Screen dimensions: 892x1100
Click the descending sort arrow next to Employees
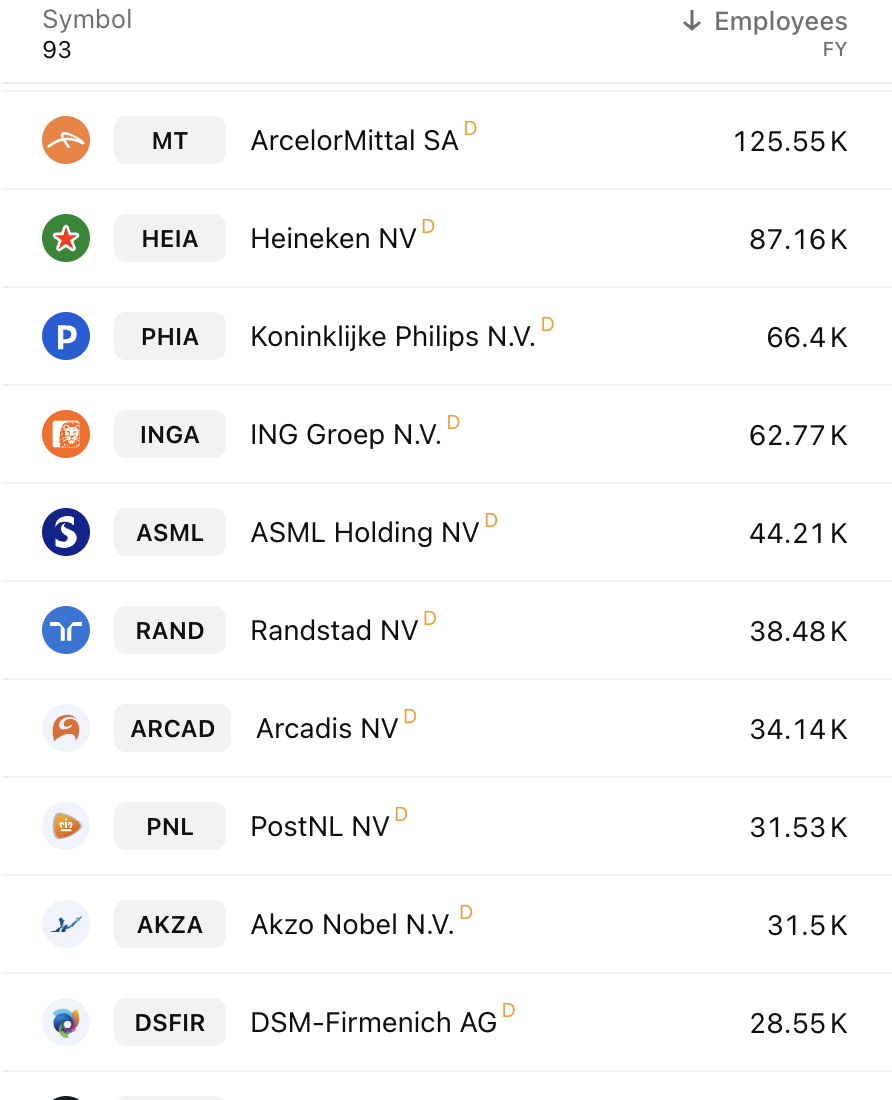click(x=691, y=21)
